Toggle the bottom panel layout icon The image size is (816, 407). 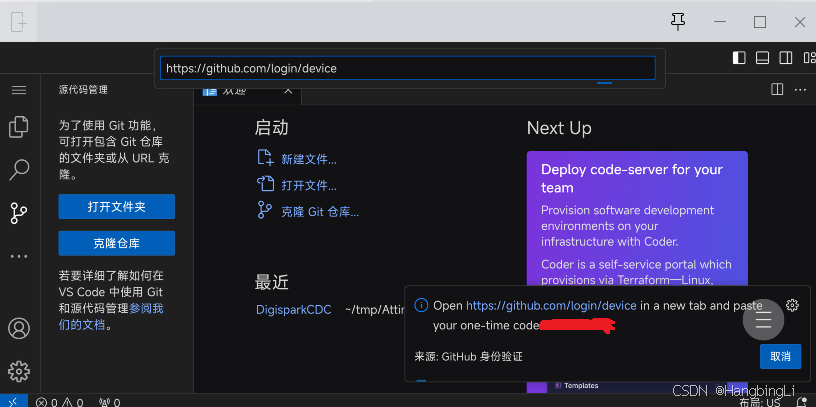pos(762,58)
